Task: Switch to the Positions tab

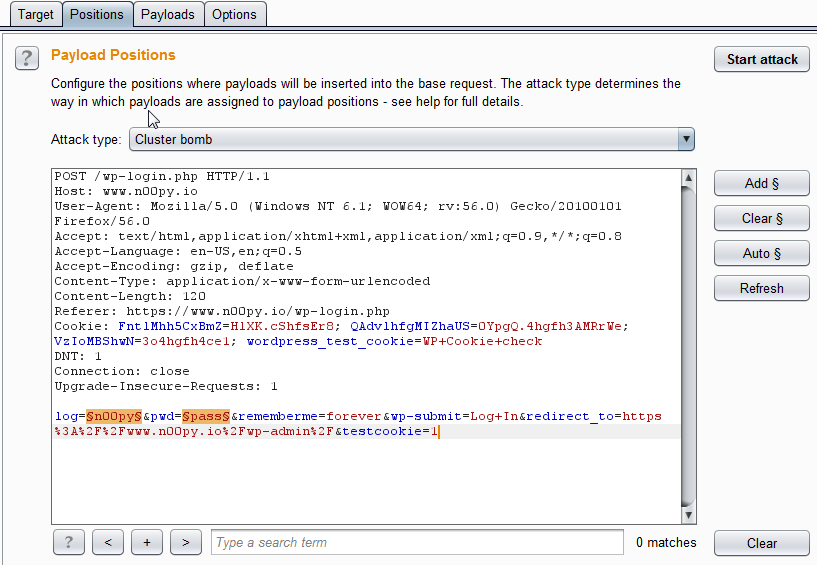Action: (97, 14)
